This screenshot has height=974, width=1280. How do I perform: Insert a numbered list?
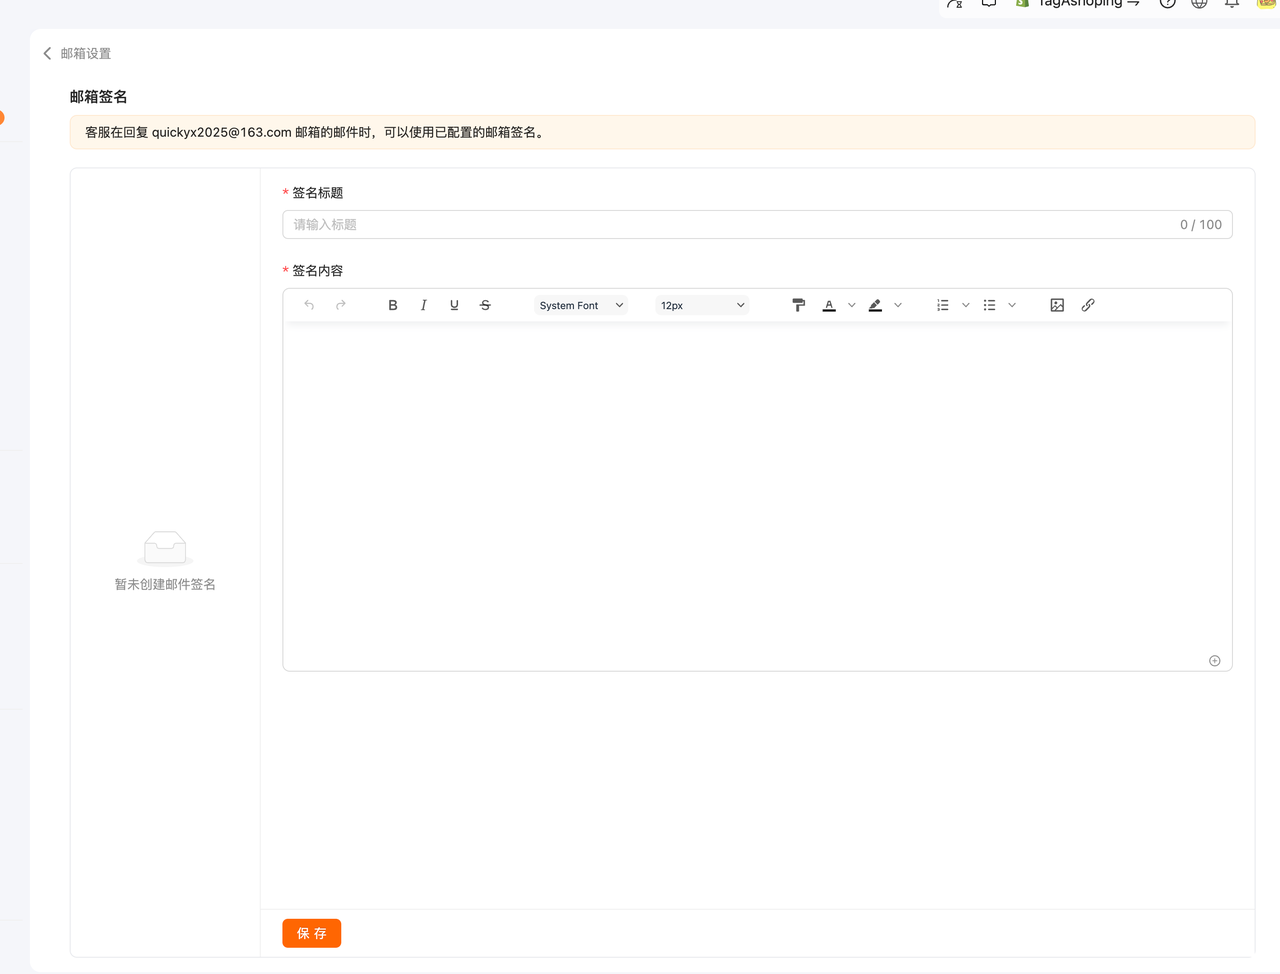943,305
